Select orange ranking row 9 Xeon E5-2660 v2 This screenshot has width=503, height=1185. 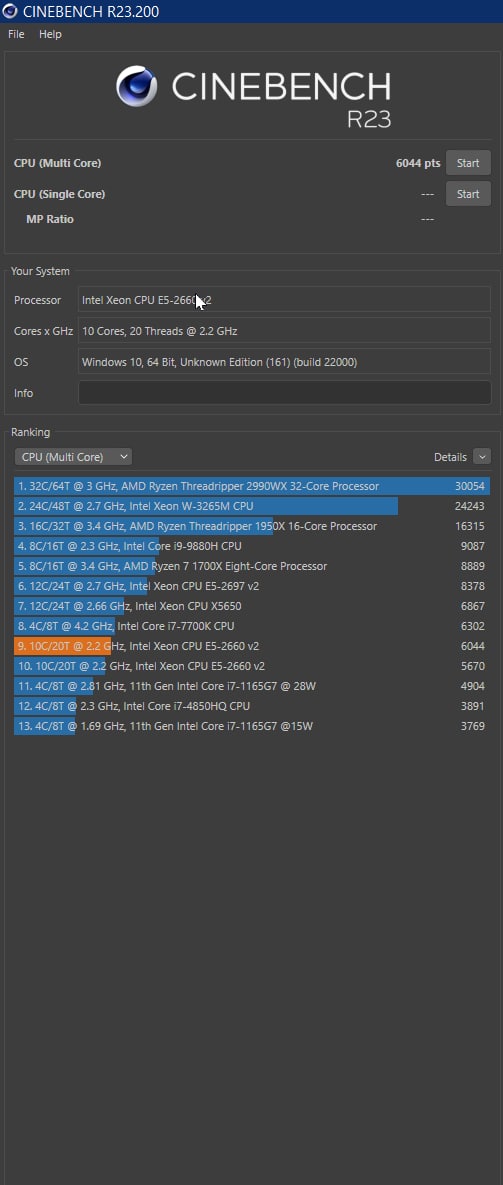click(252, 646)
